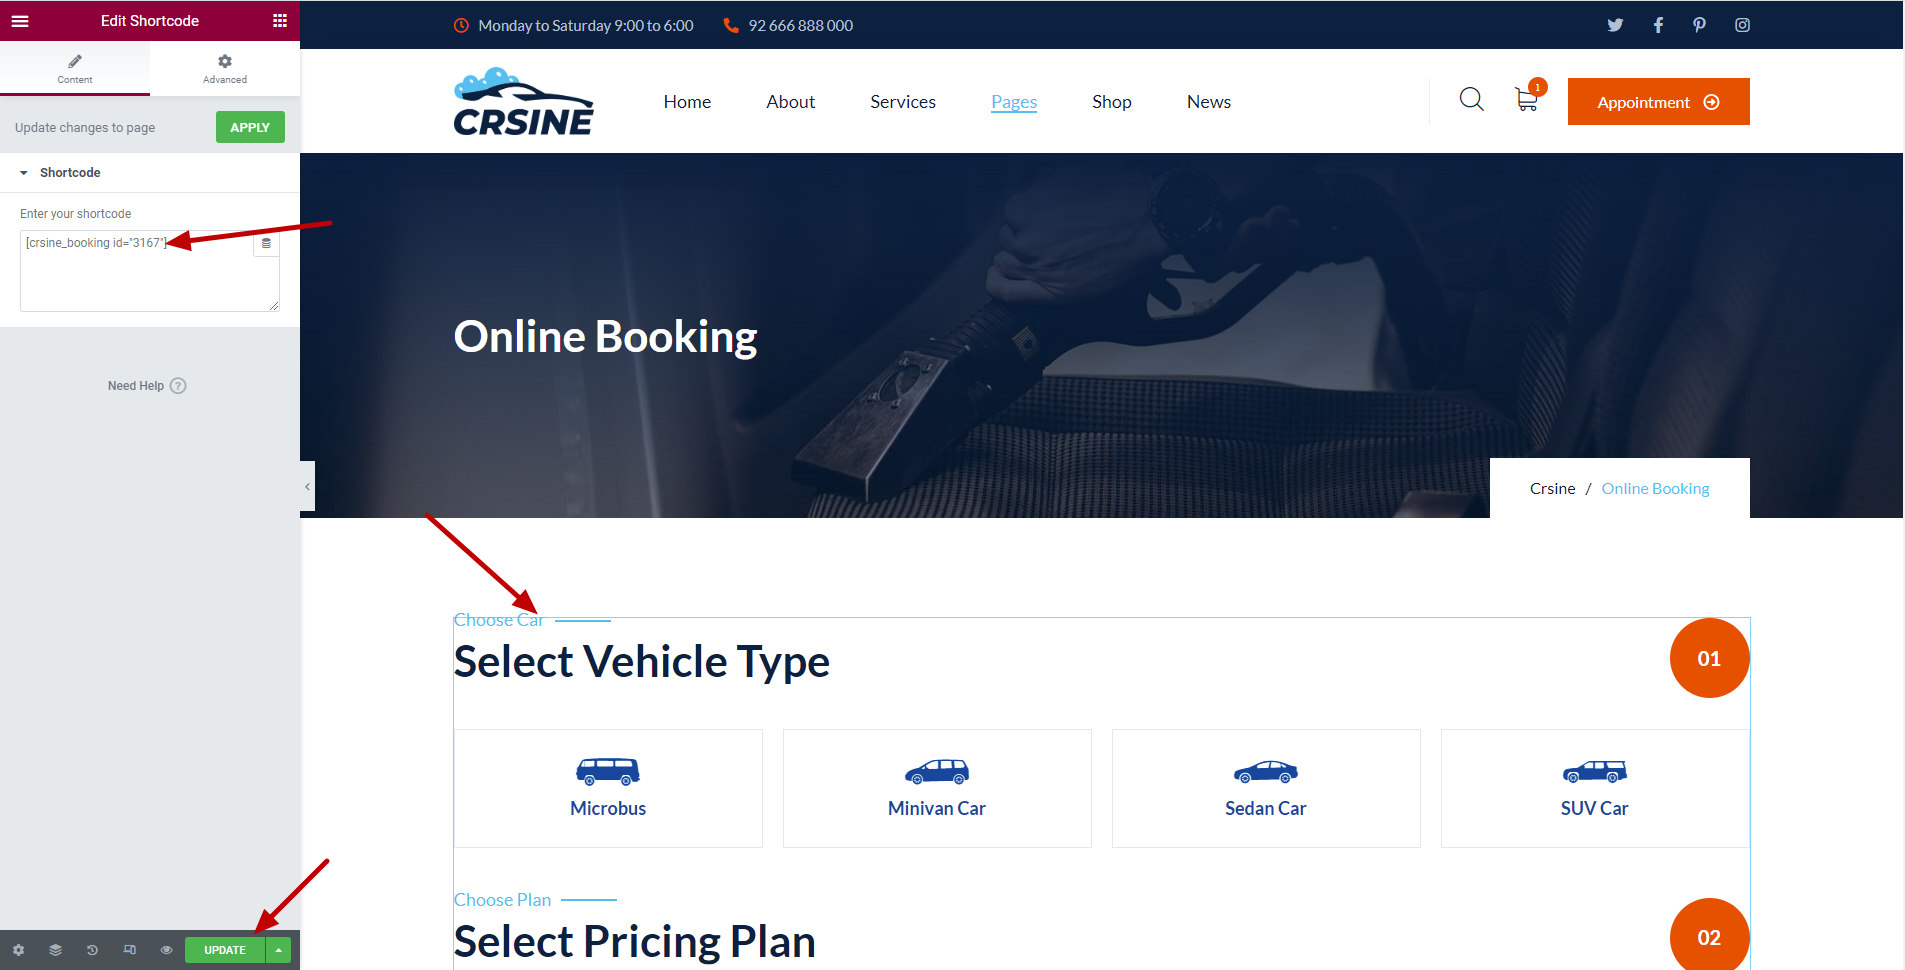Click the dynamic tags icon in shortcode field
The height and width of the screenshot is (970, 1905).
(x=266, y=243)
